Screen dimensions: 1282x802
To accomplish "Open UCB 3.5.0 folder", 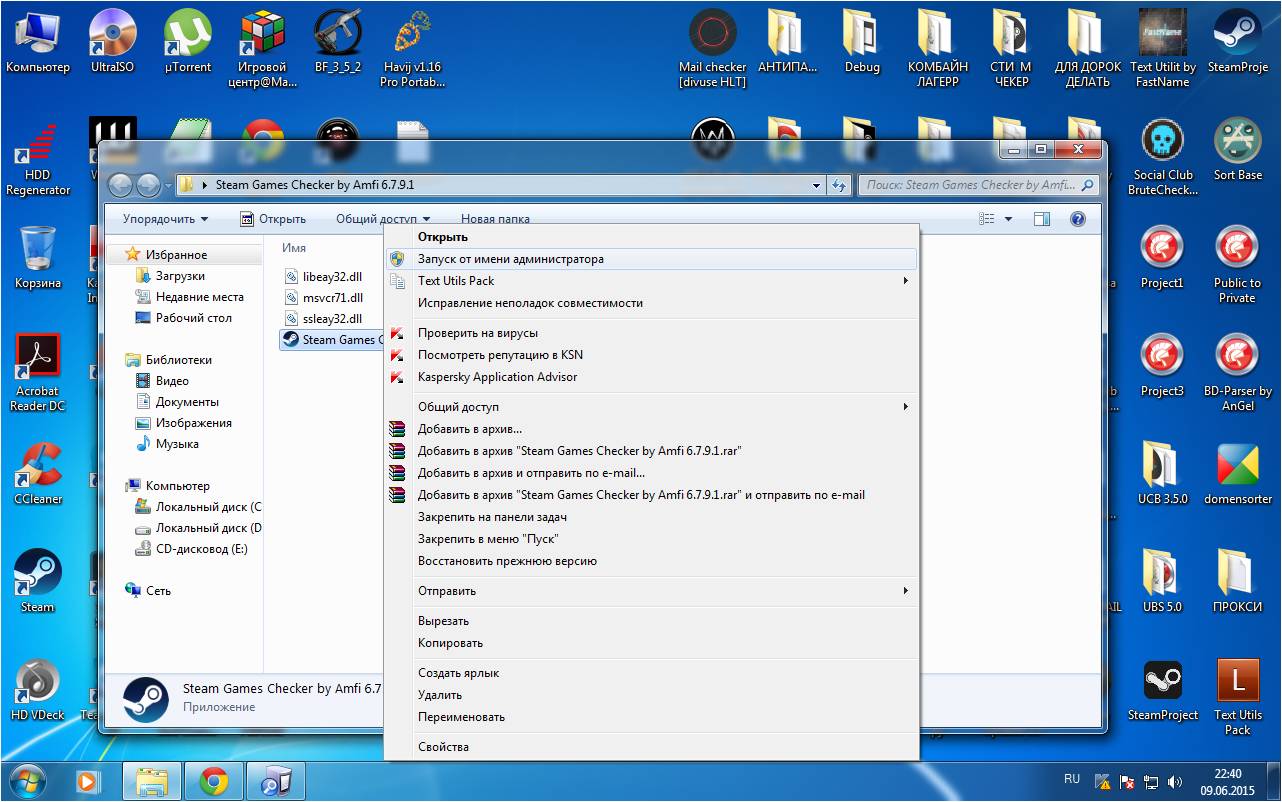I will coord(1162,474).
